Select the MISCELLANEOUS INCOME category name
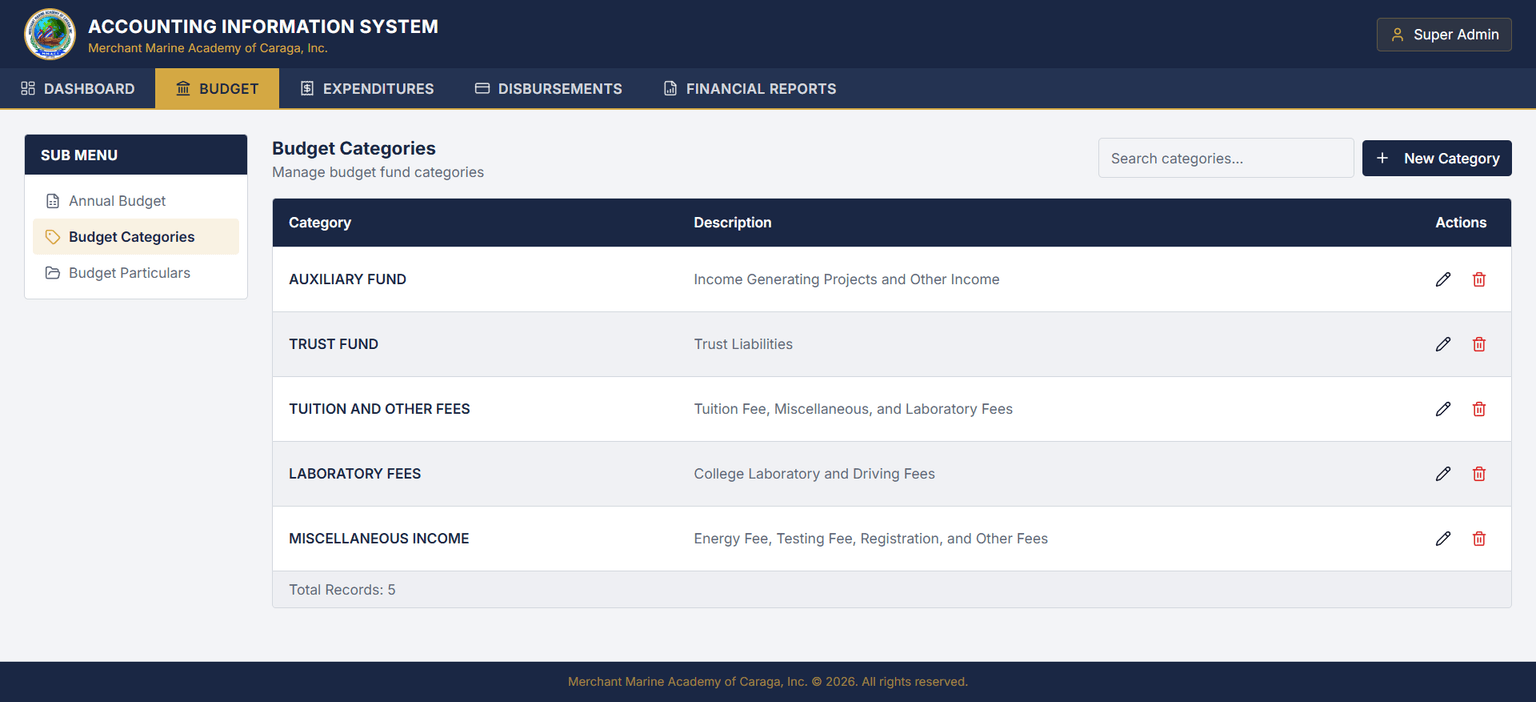 379,538
